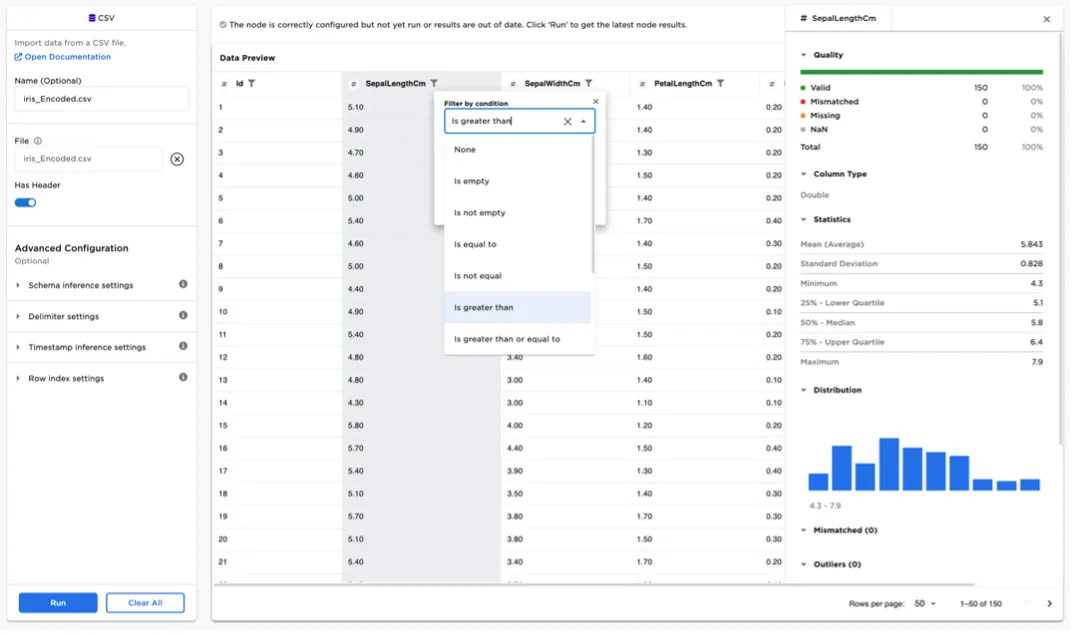Screen dimensions: 1072x635
Task: Select 'Is greater than or equal to'
Action: coord(507,340)
